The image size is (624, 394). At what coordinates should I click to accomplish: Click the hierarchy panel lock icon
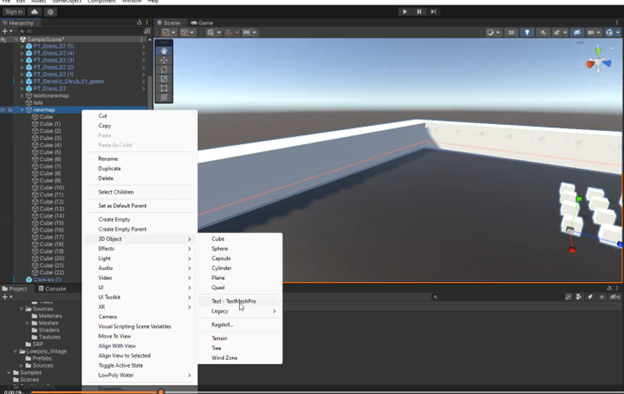point(139,23)
